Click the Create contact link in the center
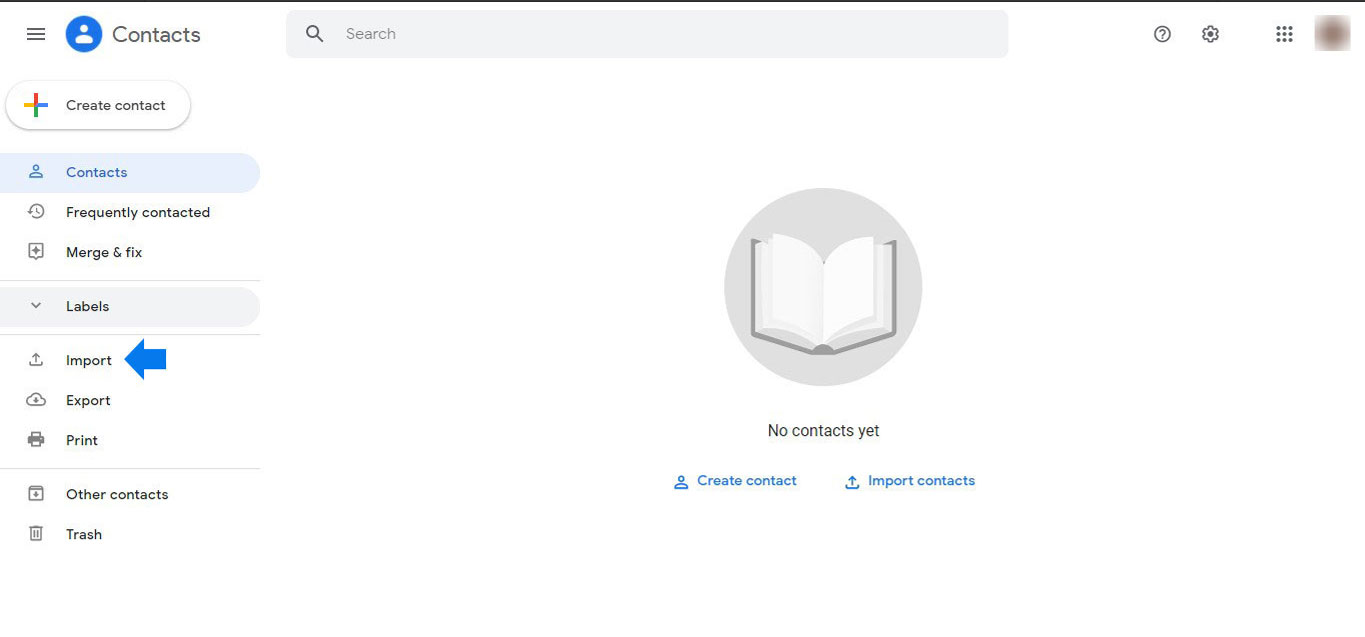The width and height of the screenshot is (1365, 637). [746, 481]
